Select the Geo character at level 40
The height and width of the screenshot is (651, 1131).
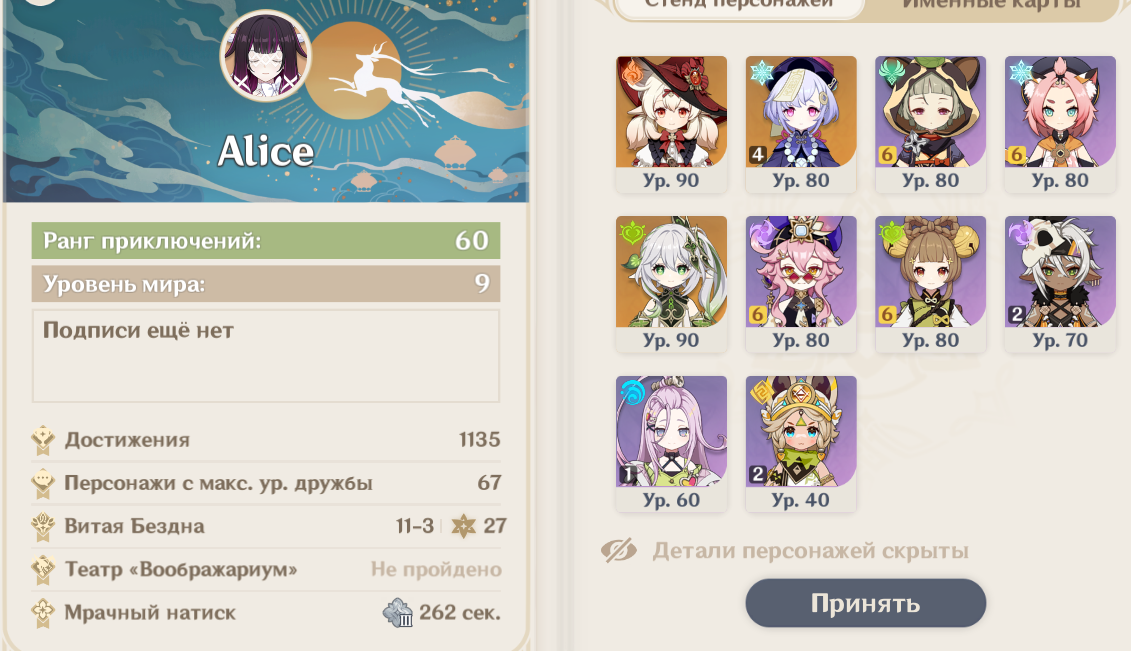(x=801, y=443)
